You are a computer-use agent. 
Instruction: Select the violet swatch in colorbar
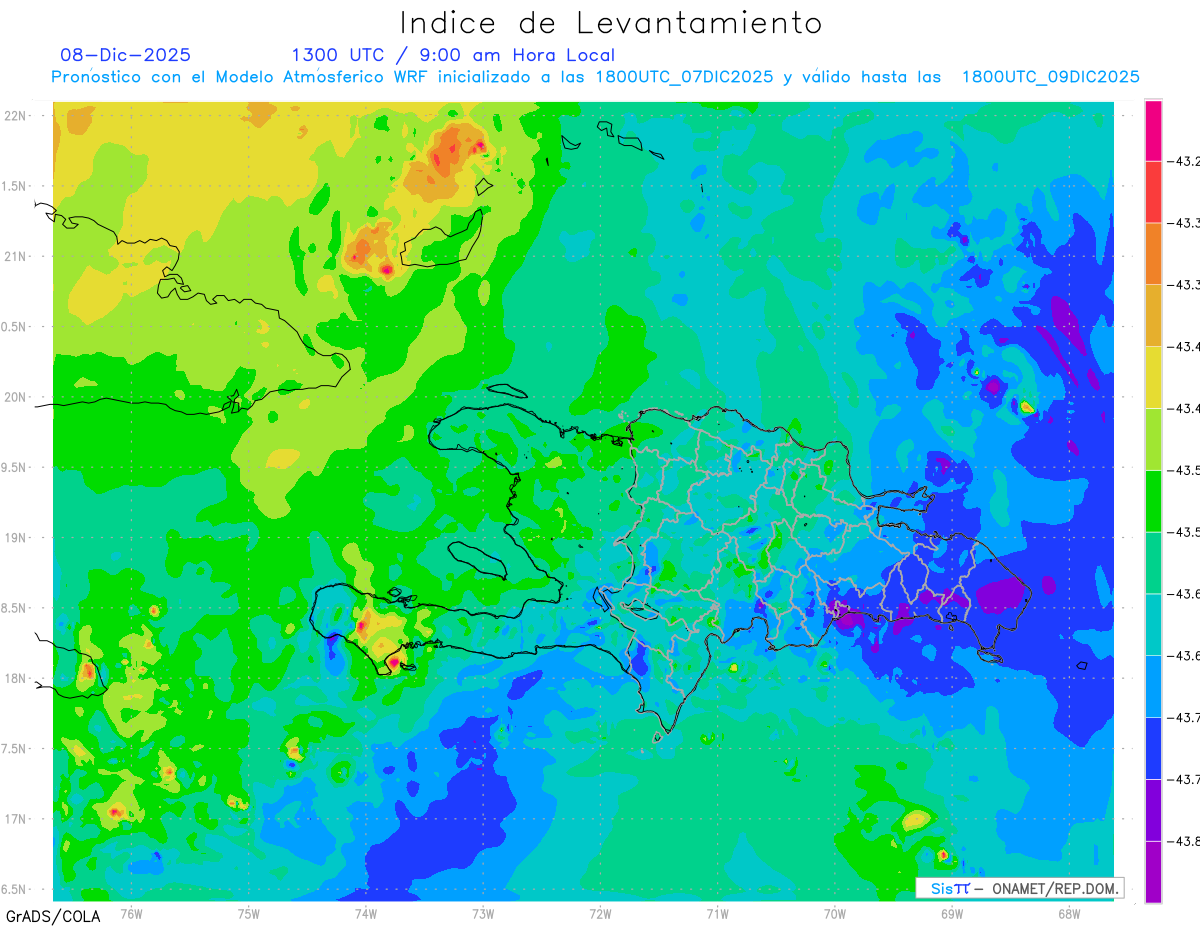click(1153, 810)
